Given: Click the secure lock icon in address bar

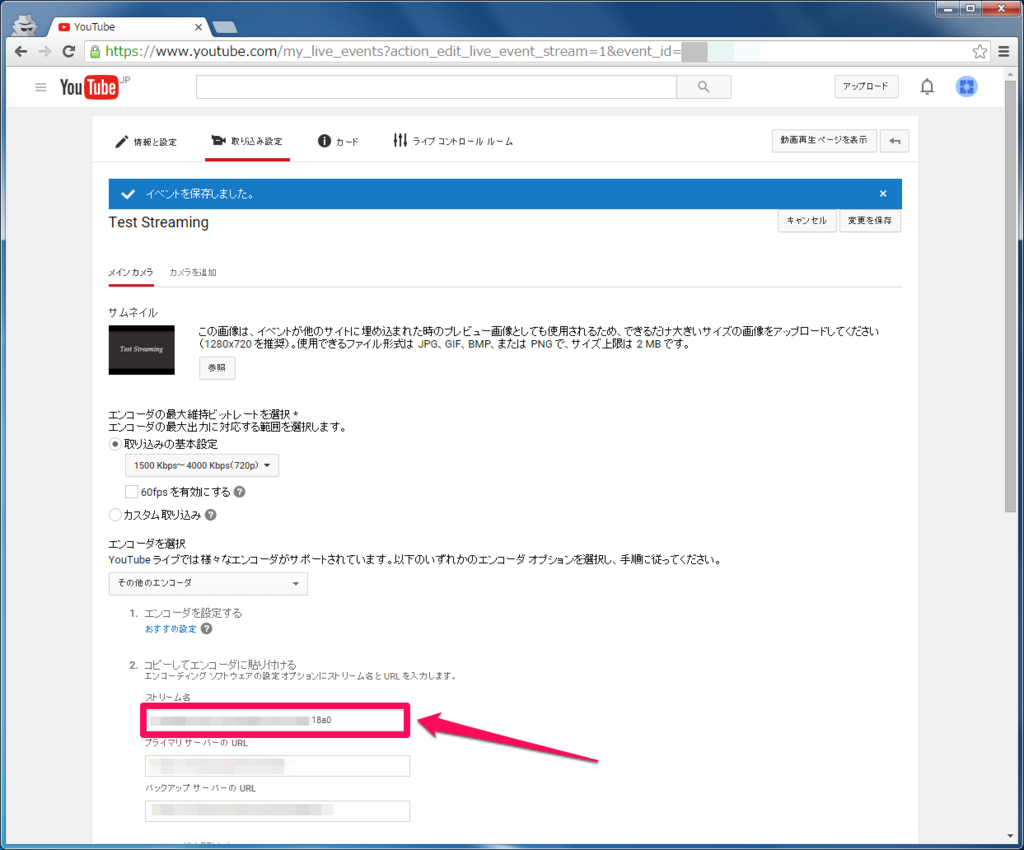Looking at the screenshot, I should [x=95, y=51].
